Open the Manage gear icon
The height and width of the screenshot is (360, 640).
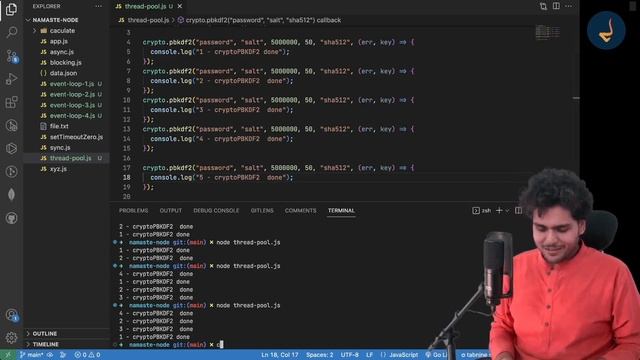coord(11,338)
